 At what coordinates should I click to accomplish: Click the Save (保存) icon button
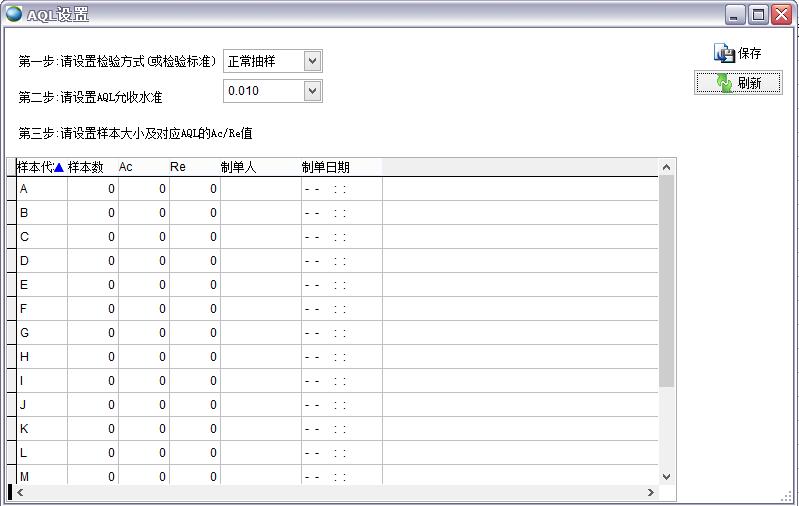point(738,54)
